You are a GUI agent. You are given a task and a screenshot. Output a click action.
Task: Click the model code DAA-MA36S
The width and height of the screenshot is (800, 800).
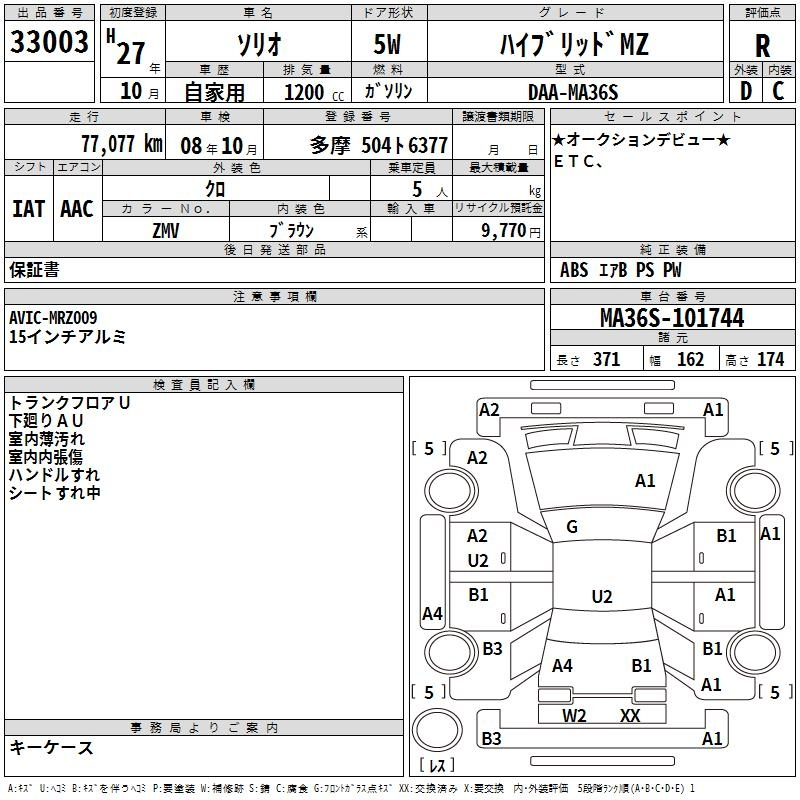tap(573, 92)
